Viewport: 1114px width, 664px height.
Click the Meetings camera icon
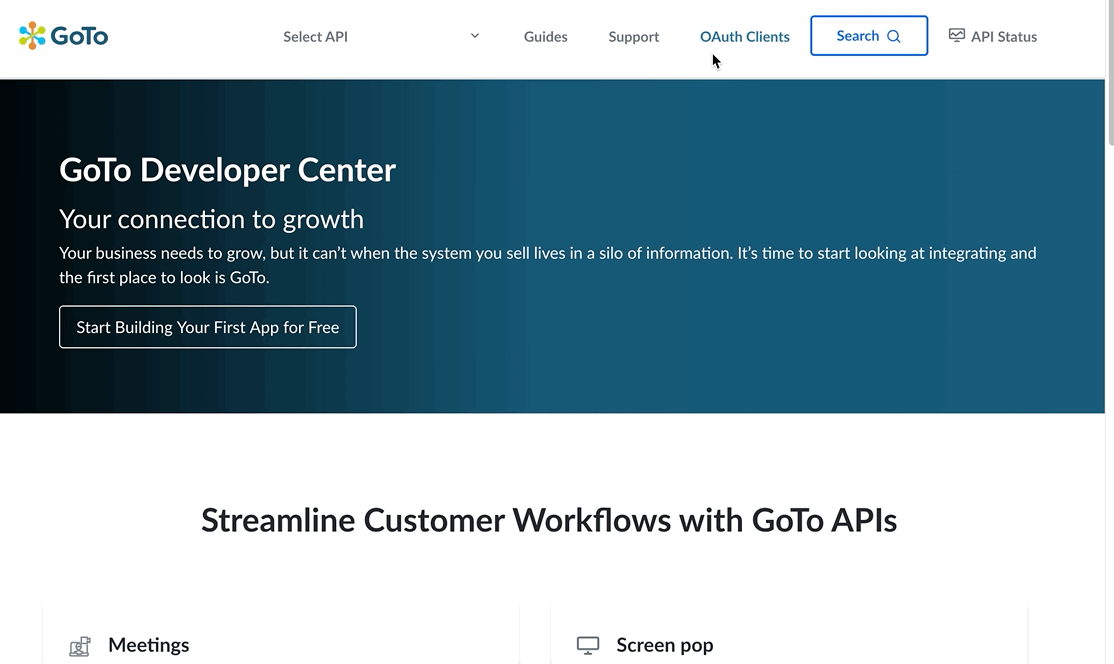[x=77, y=646]
